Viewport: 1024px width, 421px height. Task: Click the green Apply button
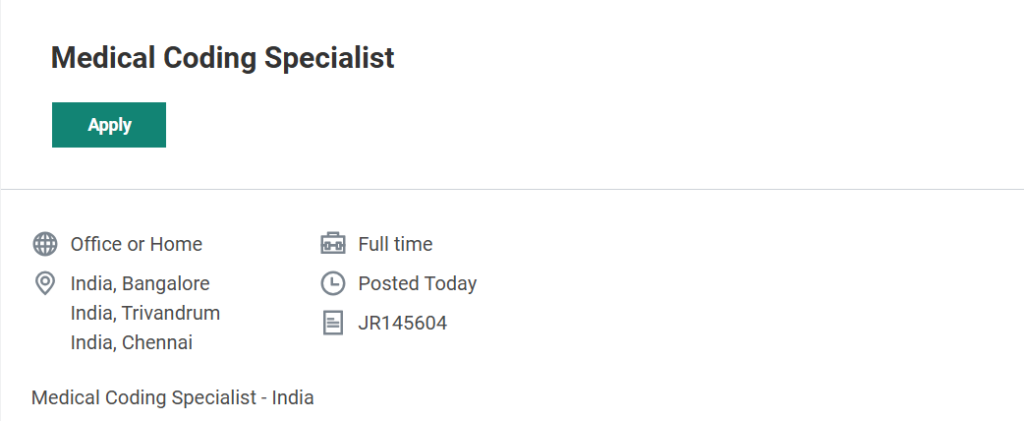(x=109, y=125)
